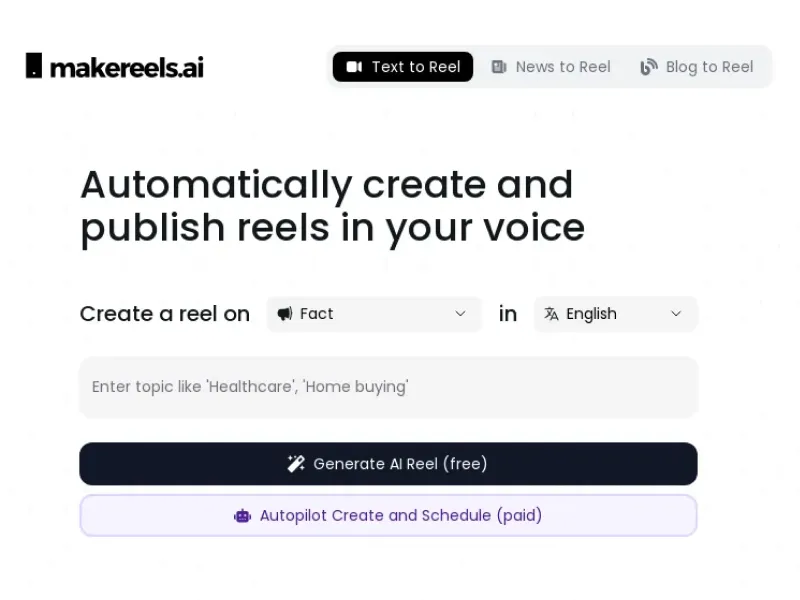Screen dimensions: 800x600
Task: Switch to the Blog to Reel tab
Action: pyautogui.click(x=697, y=67)
